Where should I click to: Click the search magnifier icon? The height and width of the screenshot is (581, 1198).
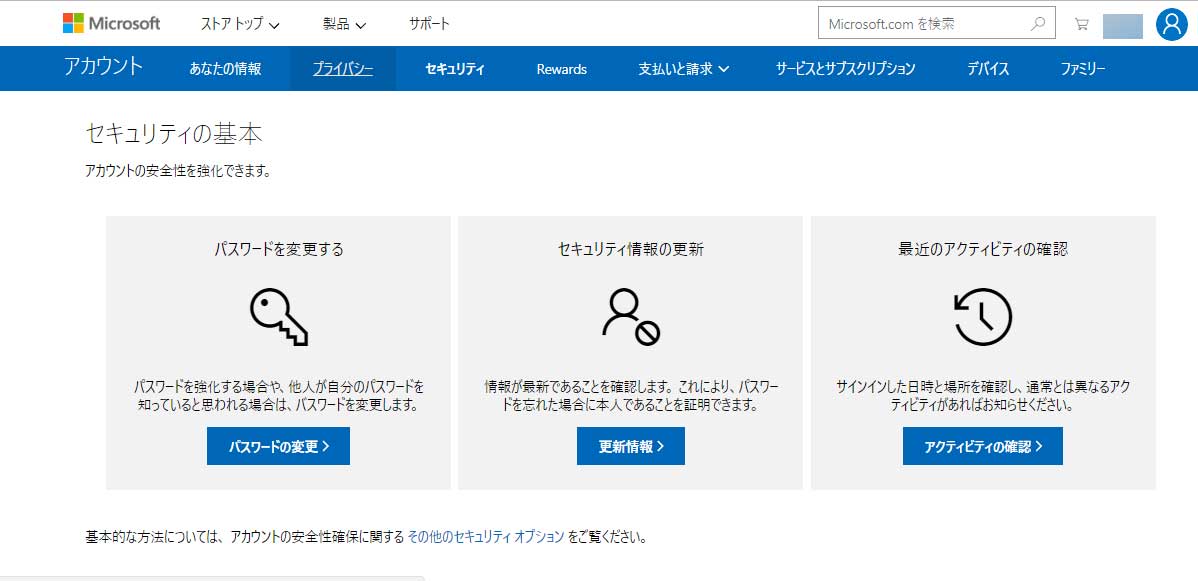point(1038,24)
